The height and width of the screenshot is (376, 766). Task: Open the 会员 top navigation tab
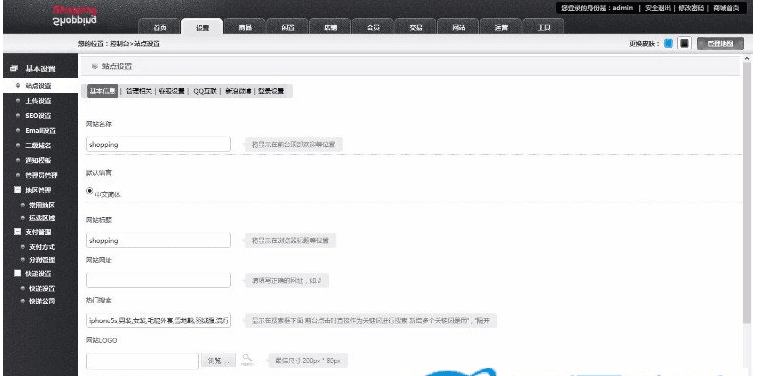pyautogui.click(x=373, y=27)
